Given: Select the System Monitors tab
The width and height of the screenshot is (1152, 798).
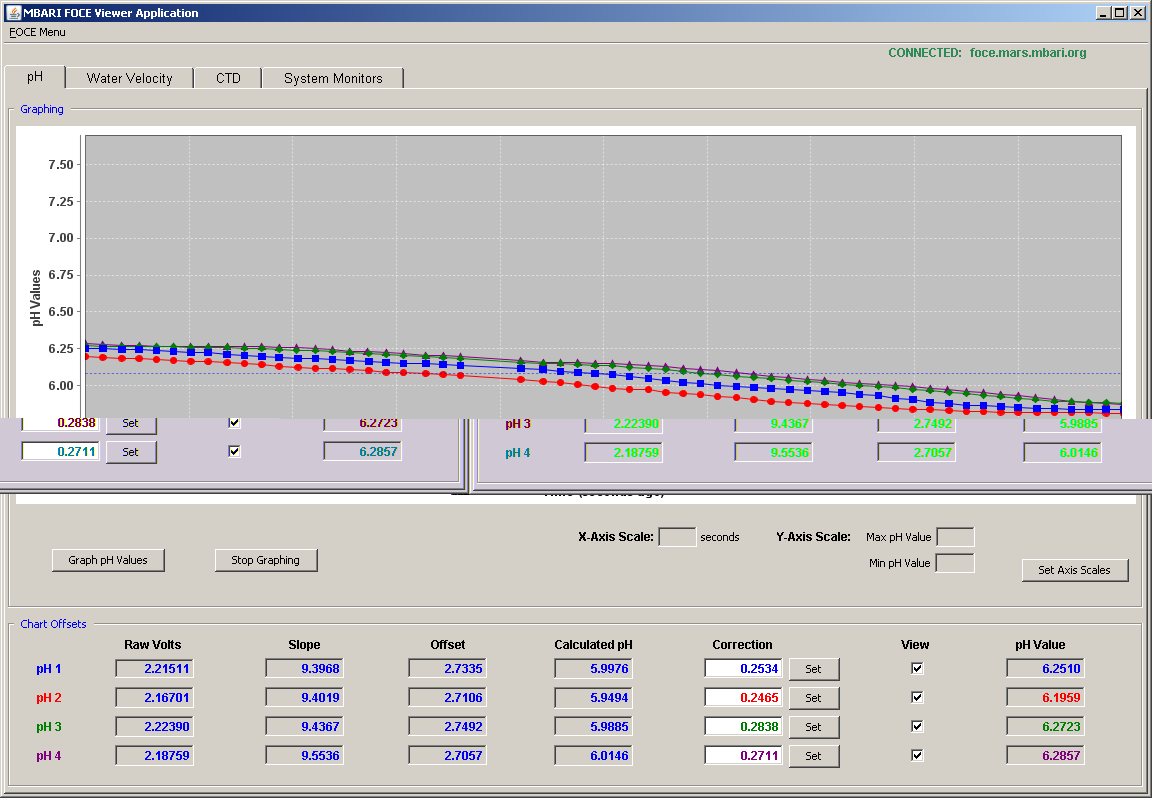Looking at the screenshot, I should click(333, 79).
